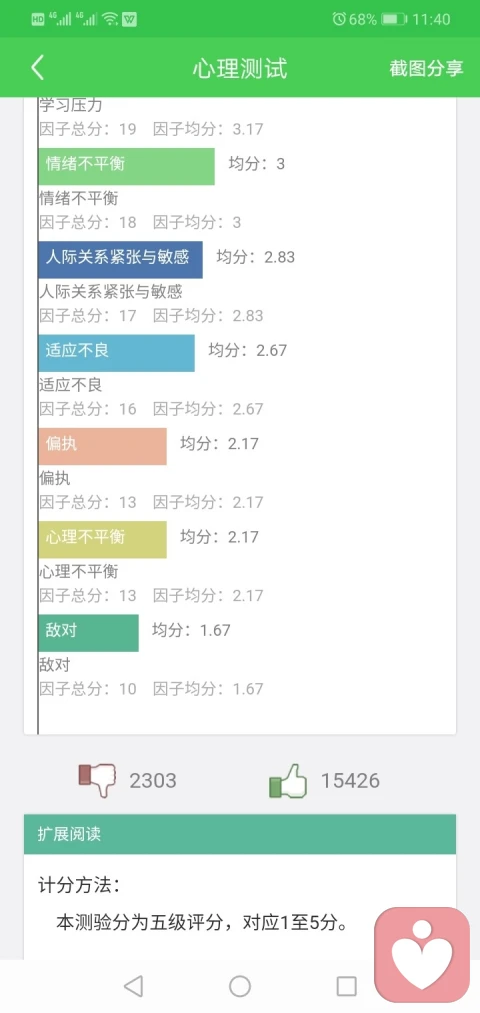480x1013 pixels.
Task: Tap Android back triangle navigation button
Action: pyautogui.click(x=133, y=986)
